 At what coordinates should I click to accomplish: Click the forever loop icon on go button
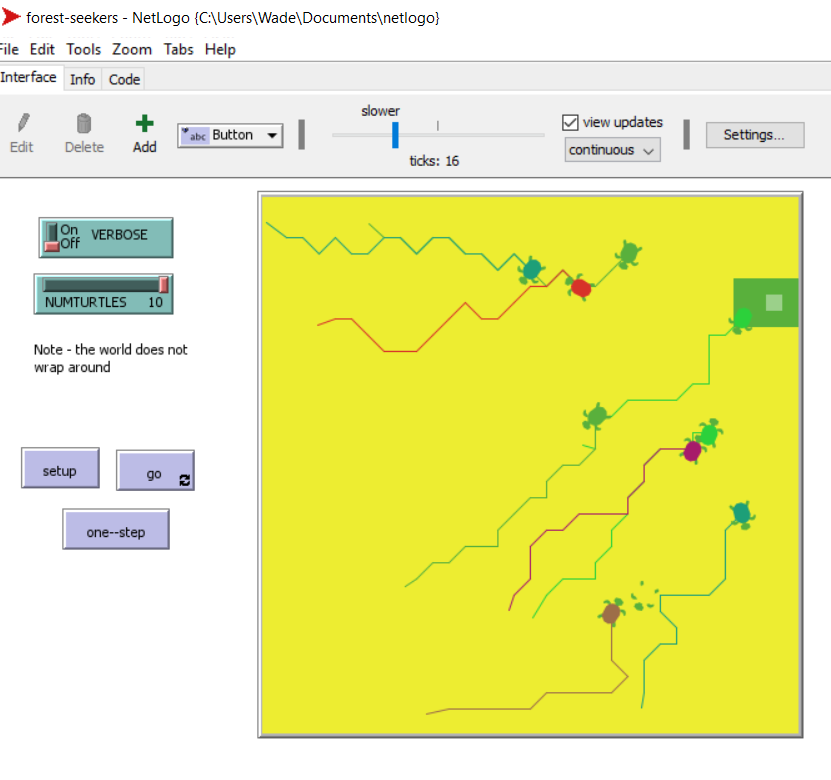coord(183,480)
